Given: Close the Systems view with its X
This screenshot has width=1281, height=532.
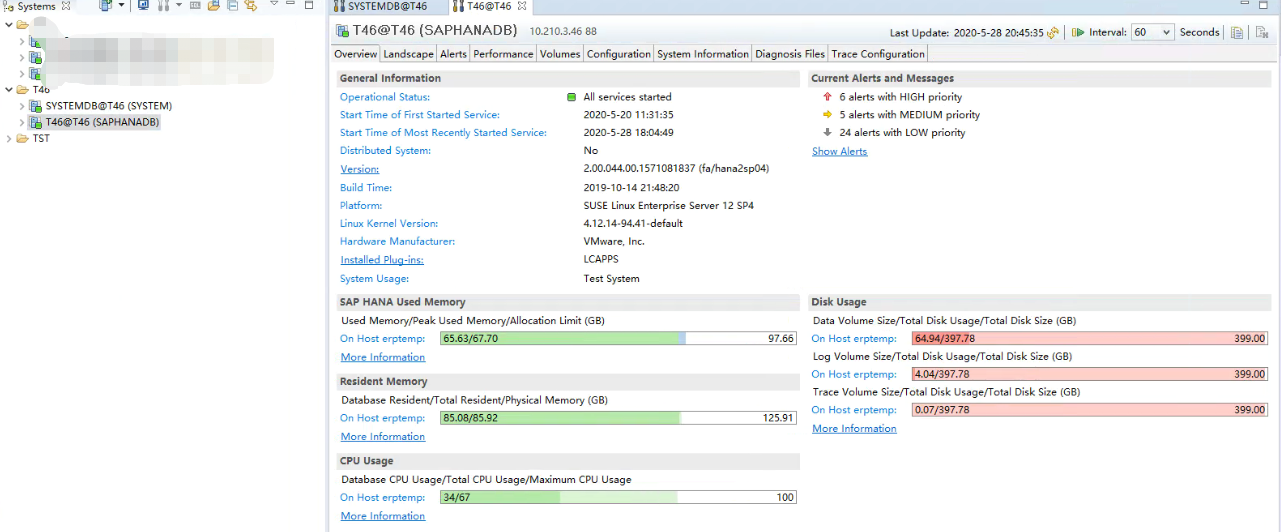Looking at the screenshot, I should click(x=66, y=6).
